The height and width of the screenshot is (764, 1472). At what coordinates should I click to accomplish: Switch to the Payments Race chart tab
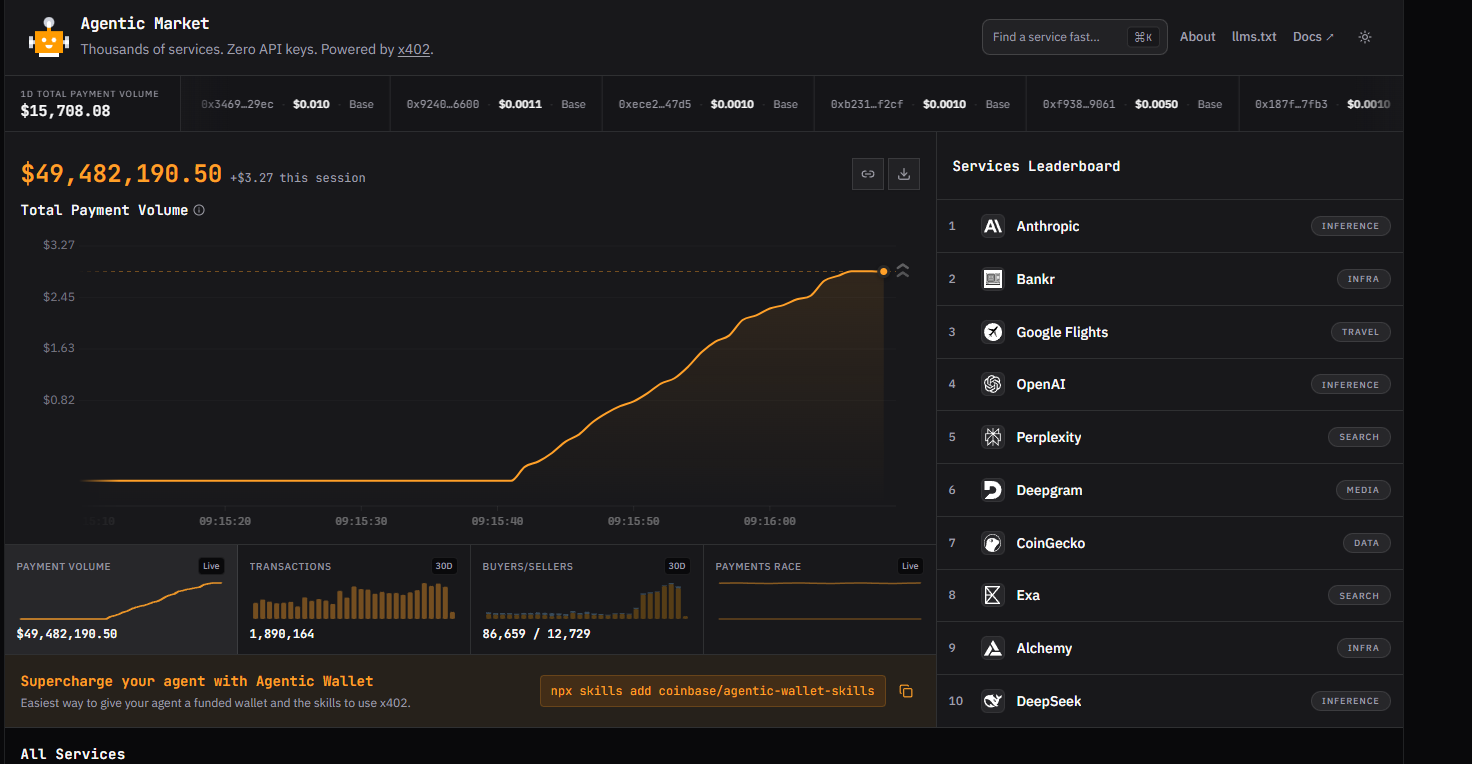pyautogui.click(x=819, y=599)
